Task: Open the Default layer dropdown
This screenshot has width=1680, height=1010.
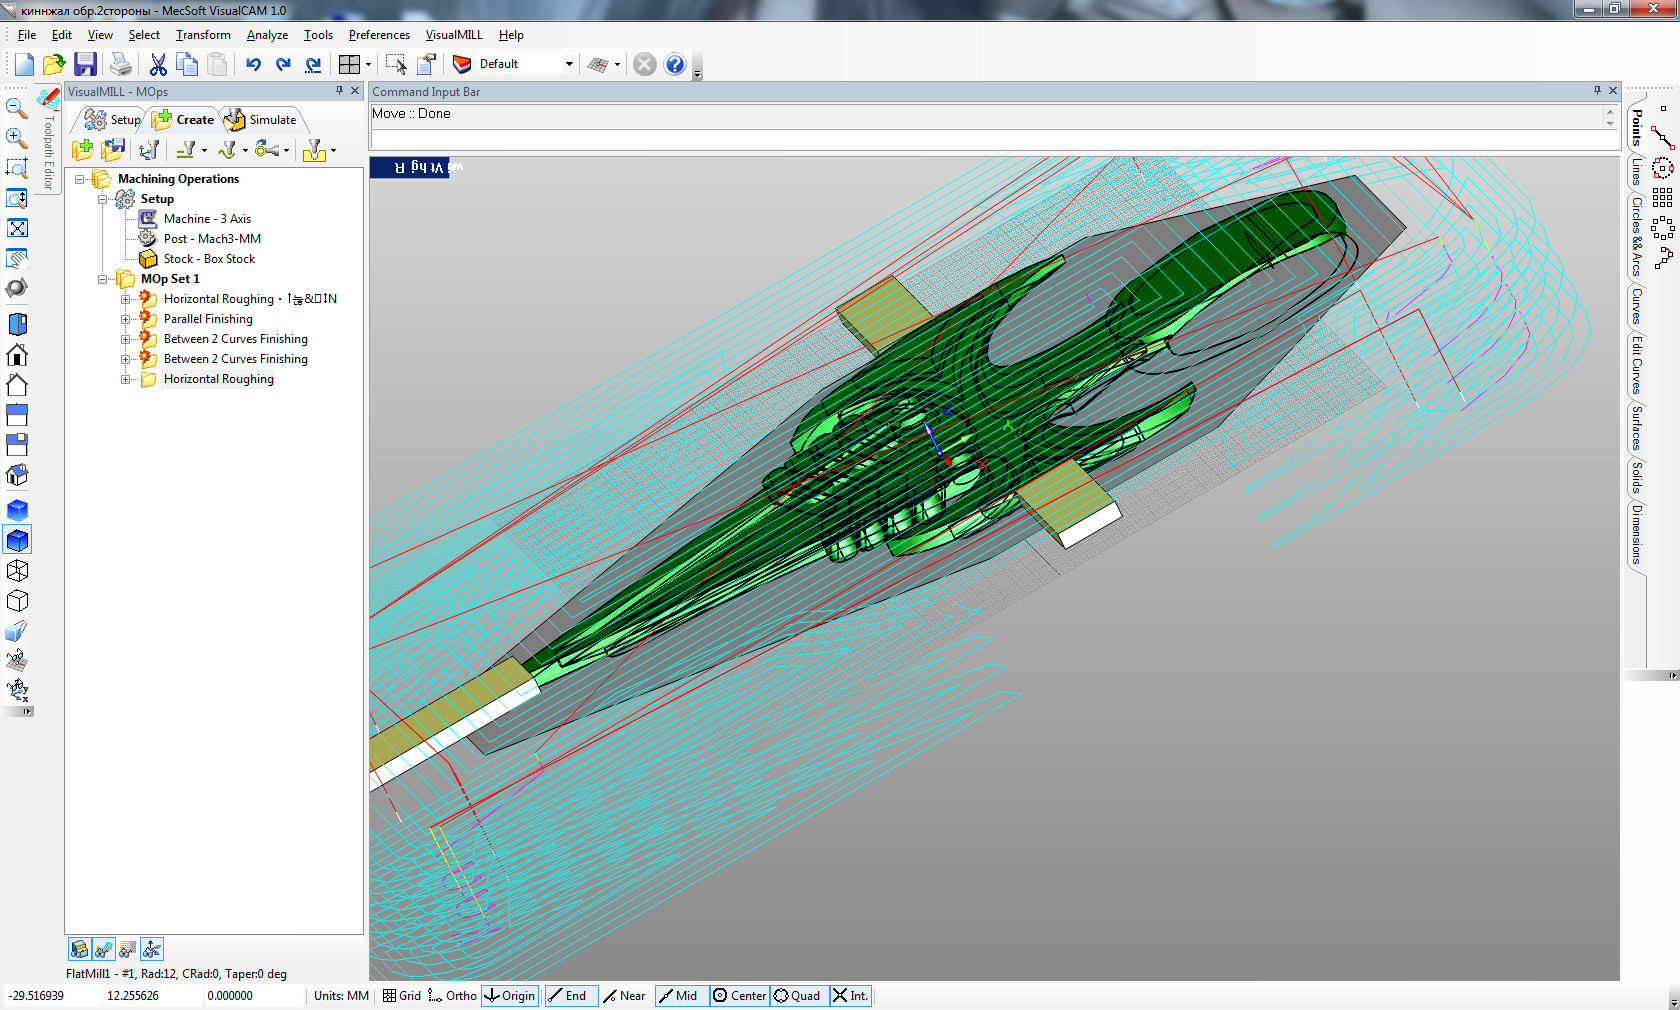Action: (x=569, y=64)
